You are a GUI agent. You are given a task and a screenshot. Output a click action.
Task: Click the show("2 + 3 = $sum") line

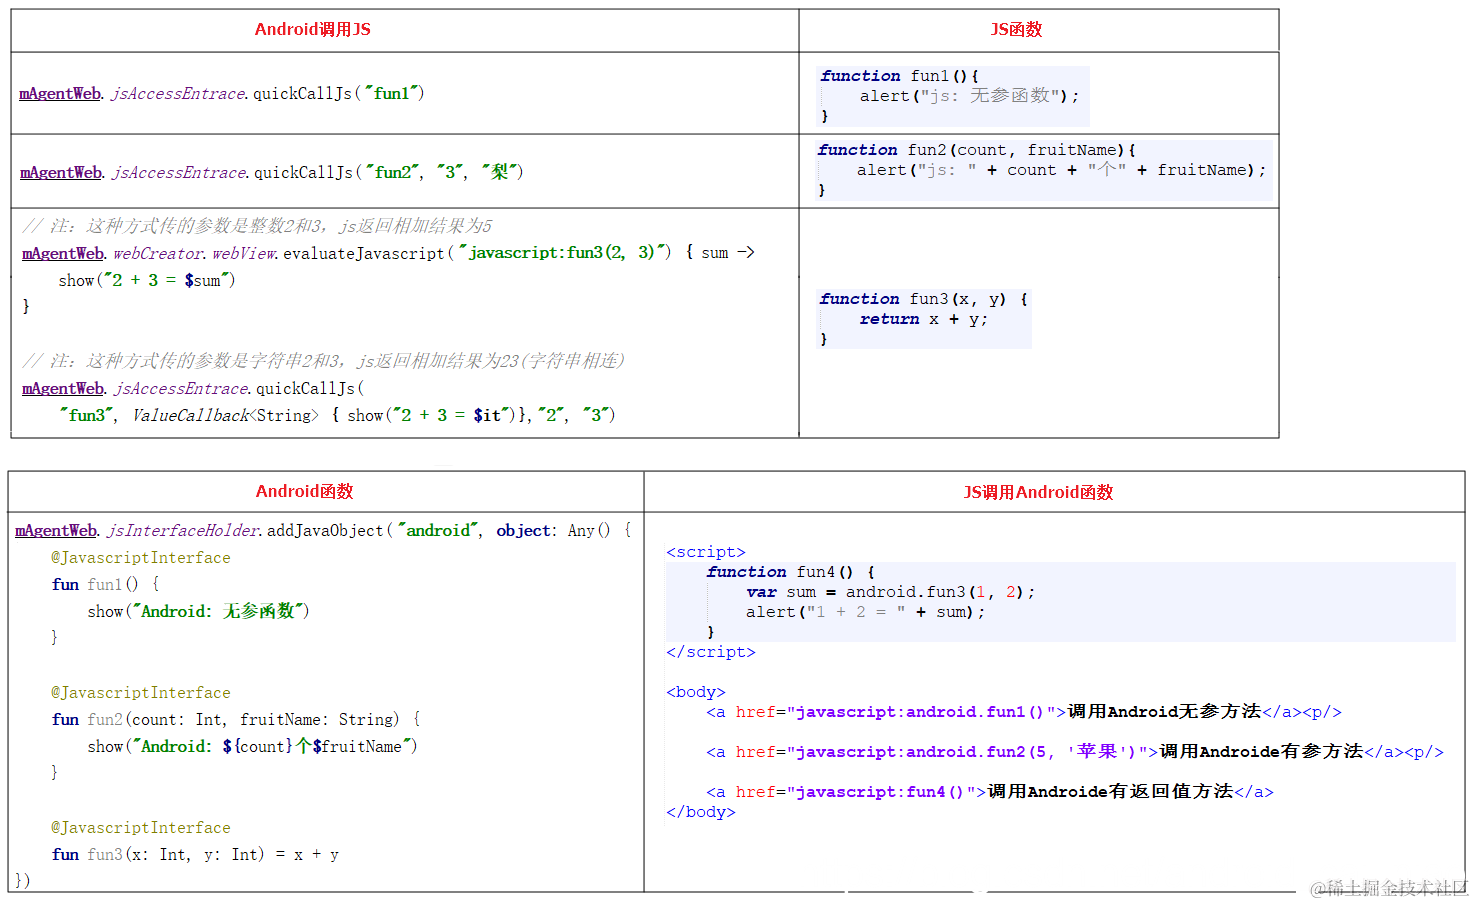pos(147,280)
